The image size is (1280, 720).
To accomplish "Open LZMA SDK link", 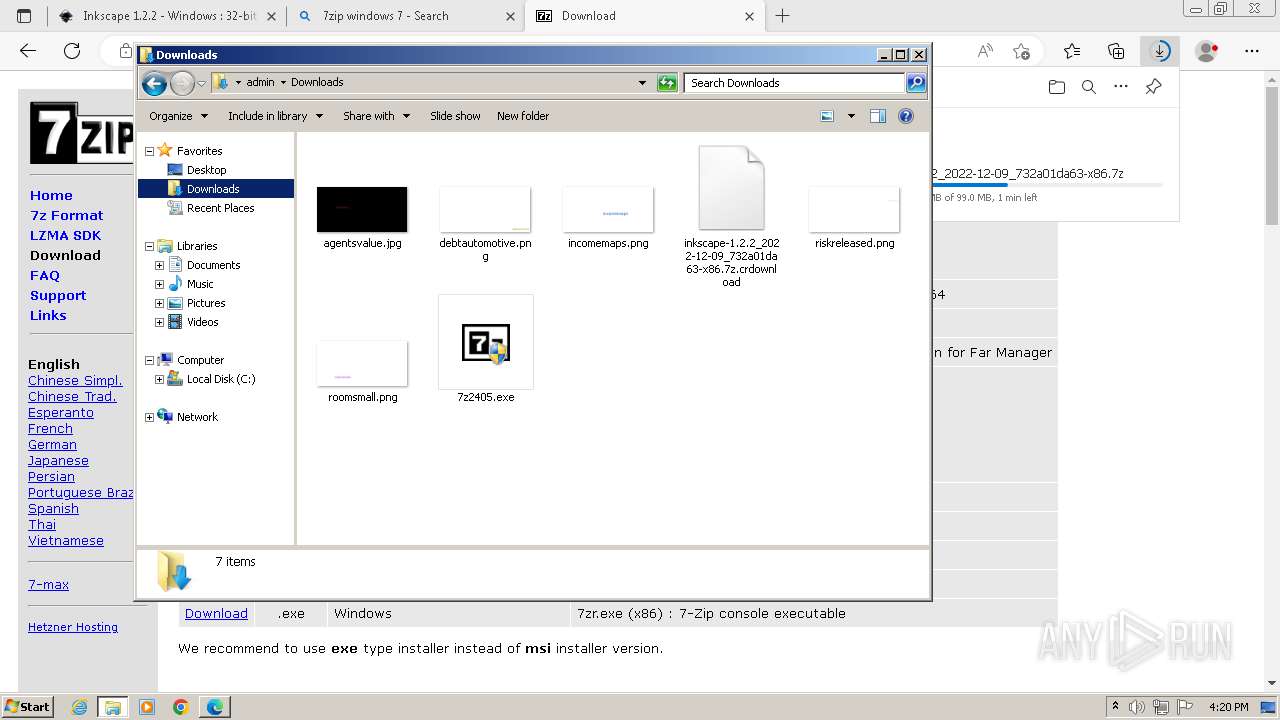I will click(x=65, y=236).
